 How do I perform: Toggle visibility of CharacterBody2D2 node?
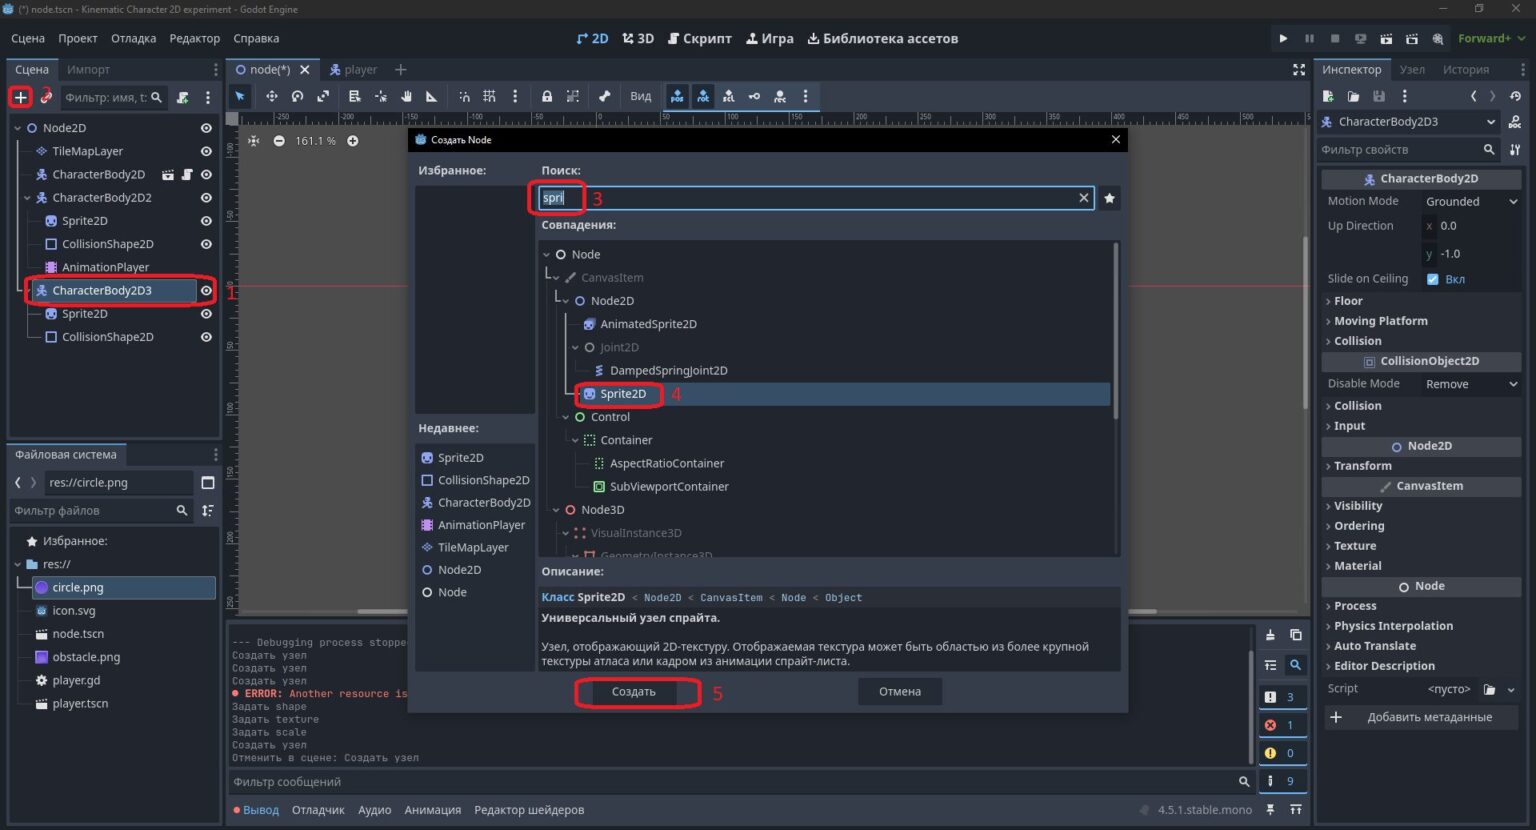pos(206,198)
